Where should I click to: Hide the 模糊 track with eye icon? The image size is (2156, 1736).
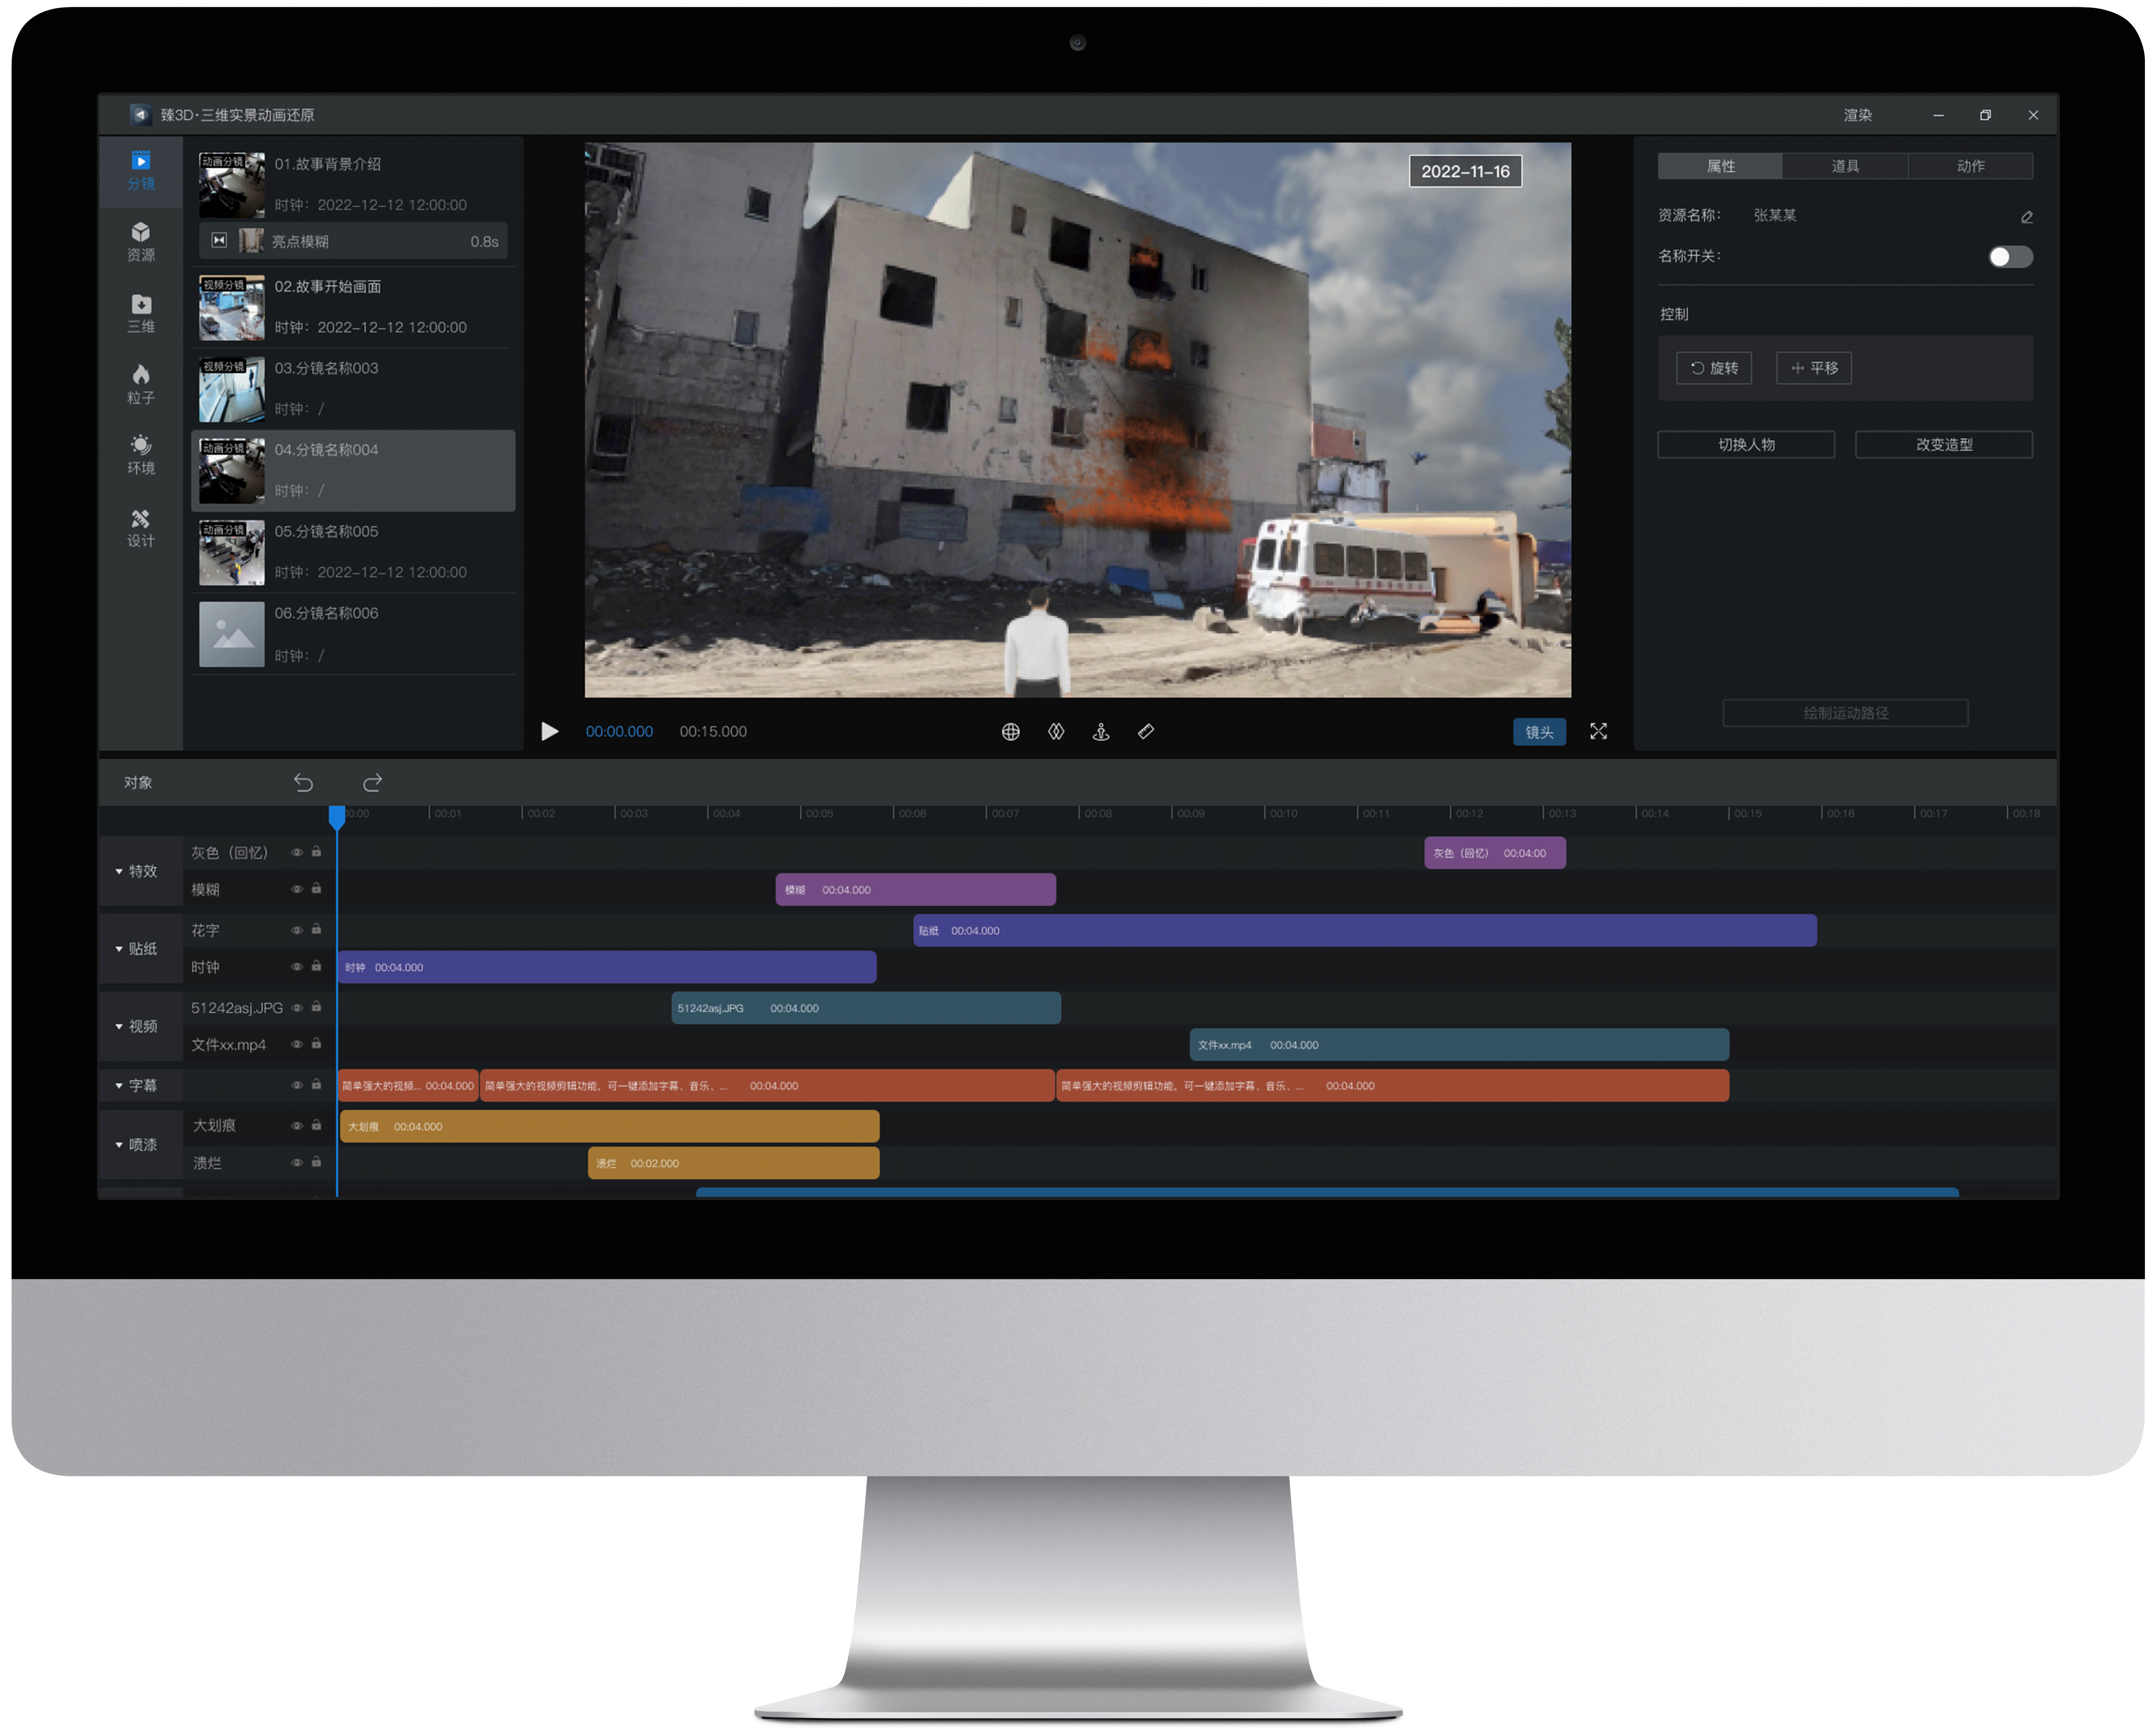pos(297,889)
